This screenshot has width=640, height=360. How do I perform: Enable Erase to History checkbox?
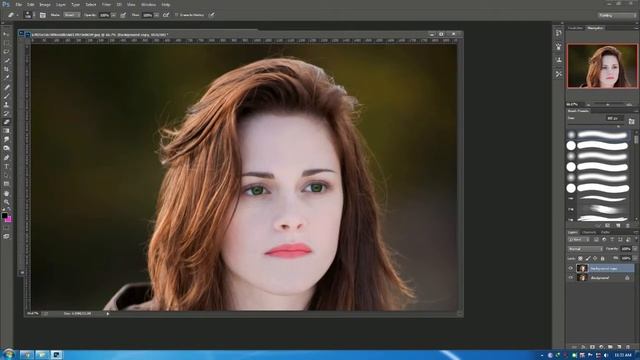coord(176,15)
